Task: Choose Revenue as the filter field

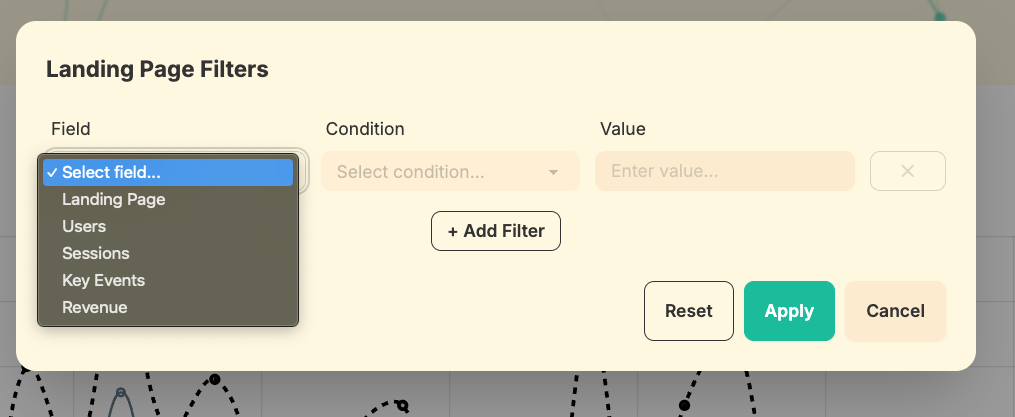Action: pos(94,307)
